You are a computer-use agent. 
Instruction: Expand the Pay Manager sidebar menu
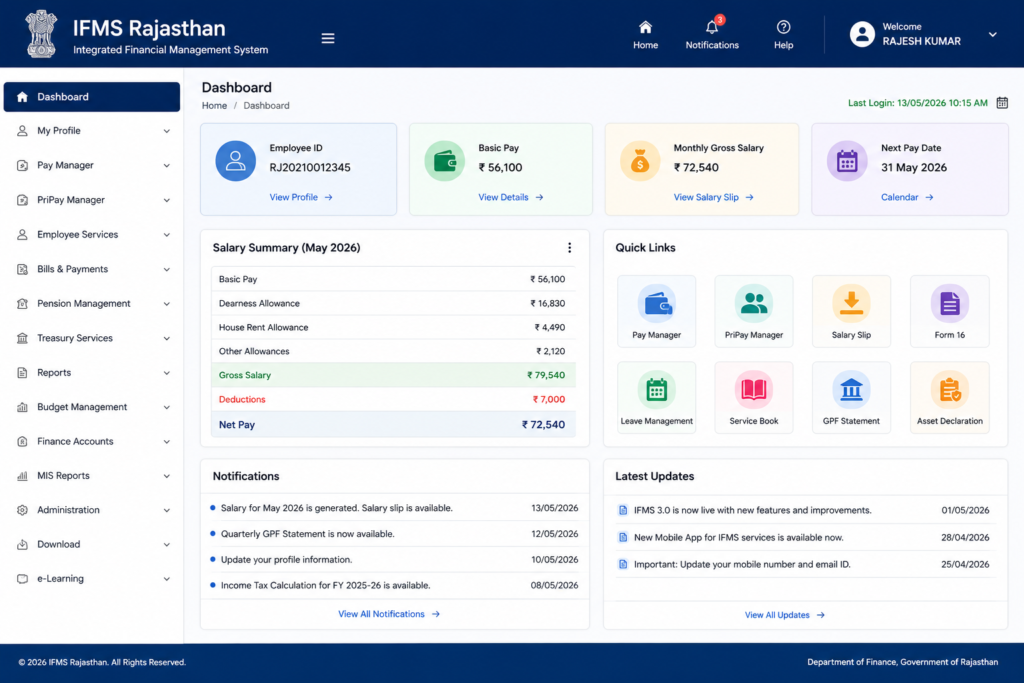pyautogui.click(x=91, y=165)
